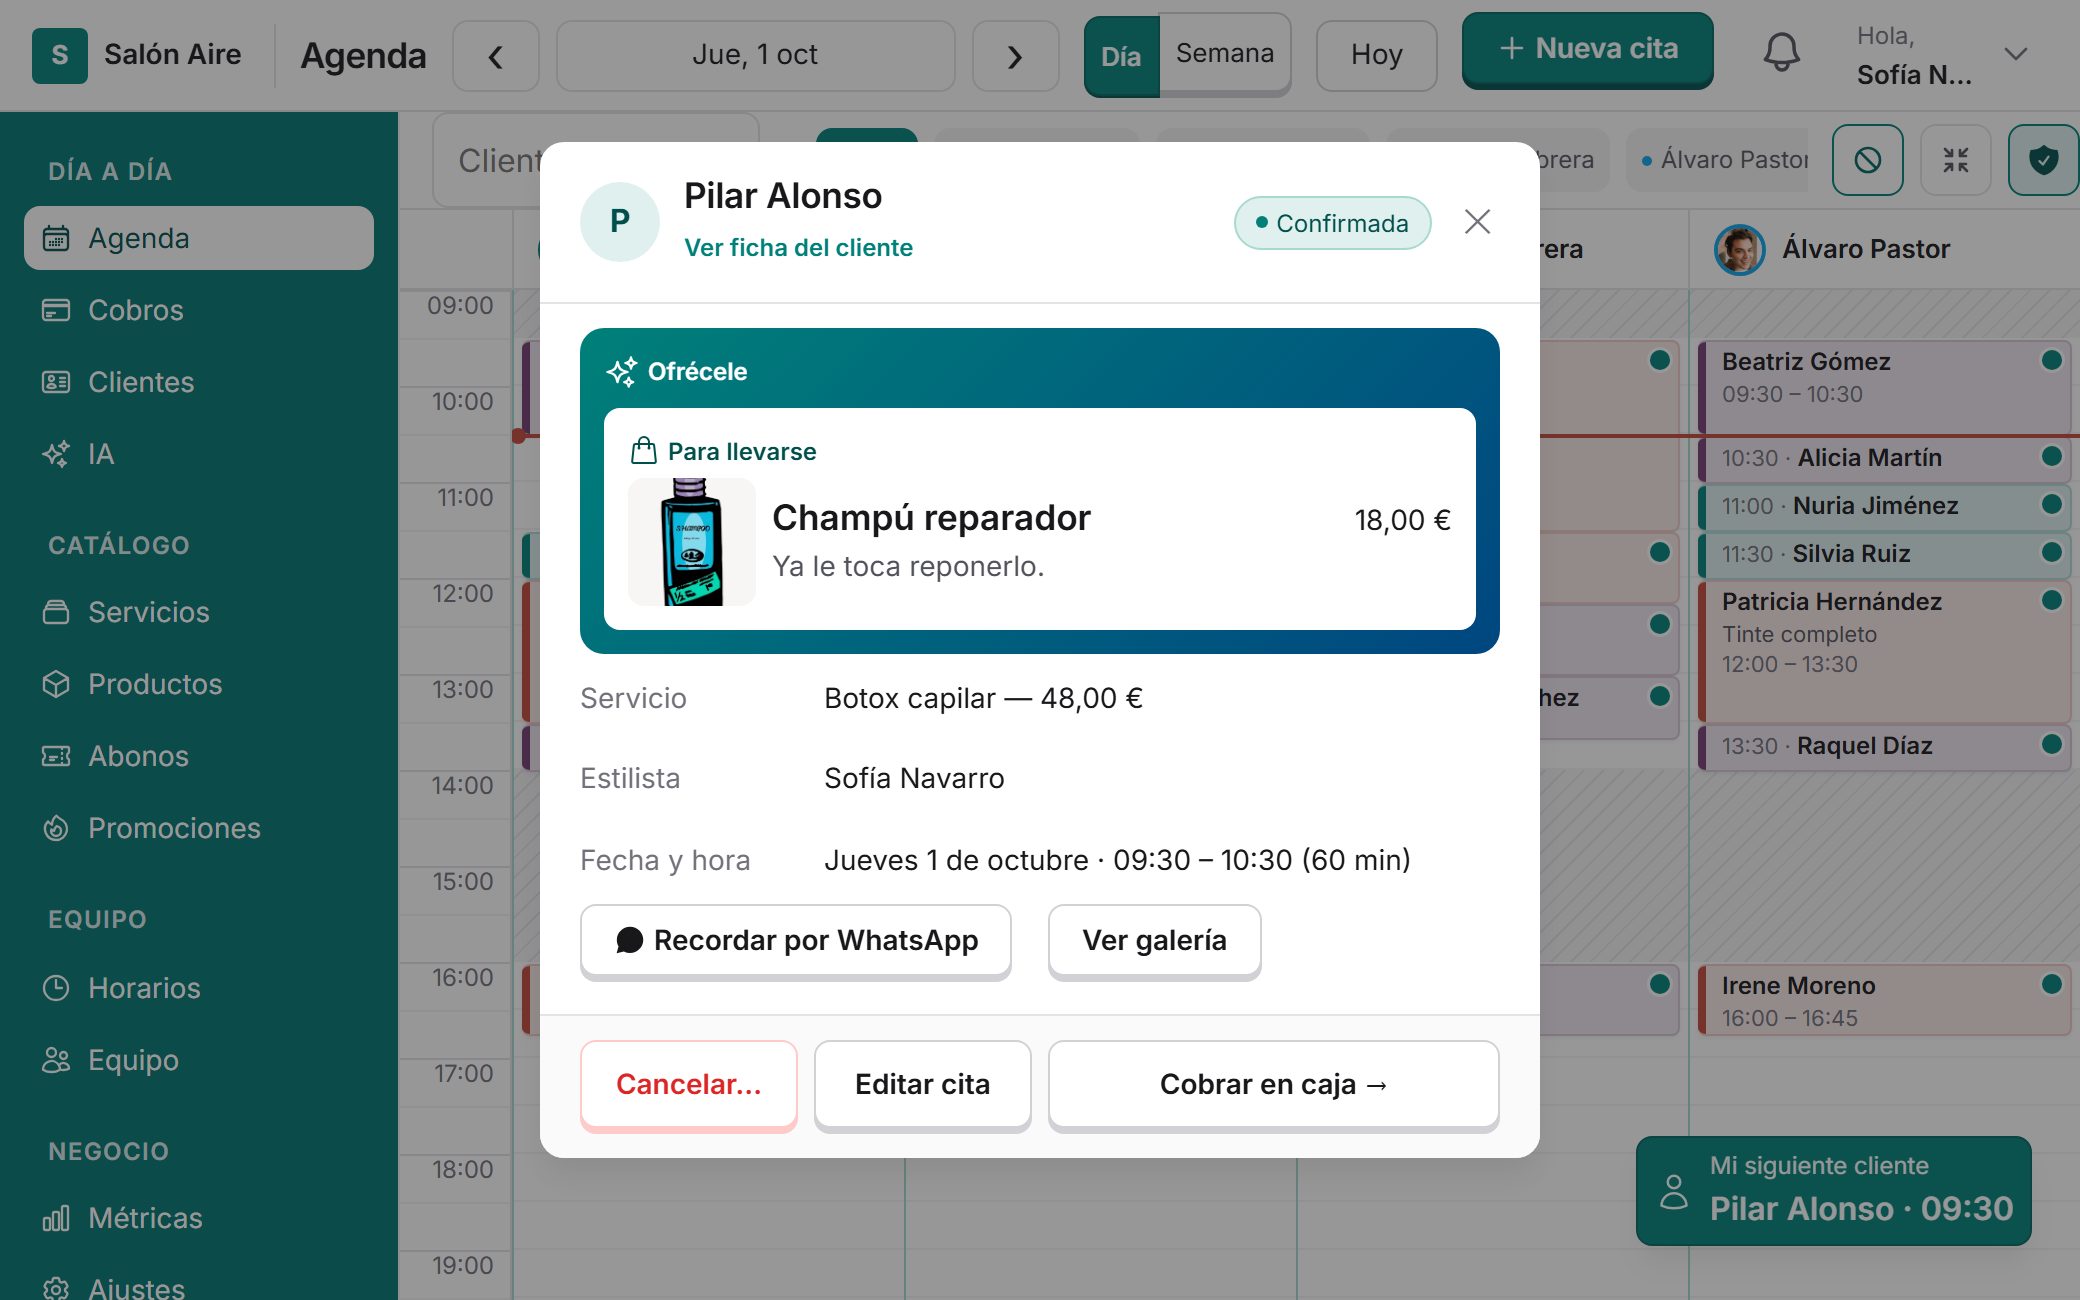Toggle Álvaro Pastor stylist filter chip
The image size is (2080, 1300).
point(1720,160)
